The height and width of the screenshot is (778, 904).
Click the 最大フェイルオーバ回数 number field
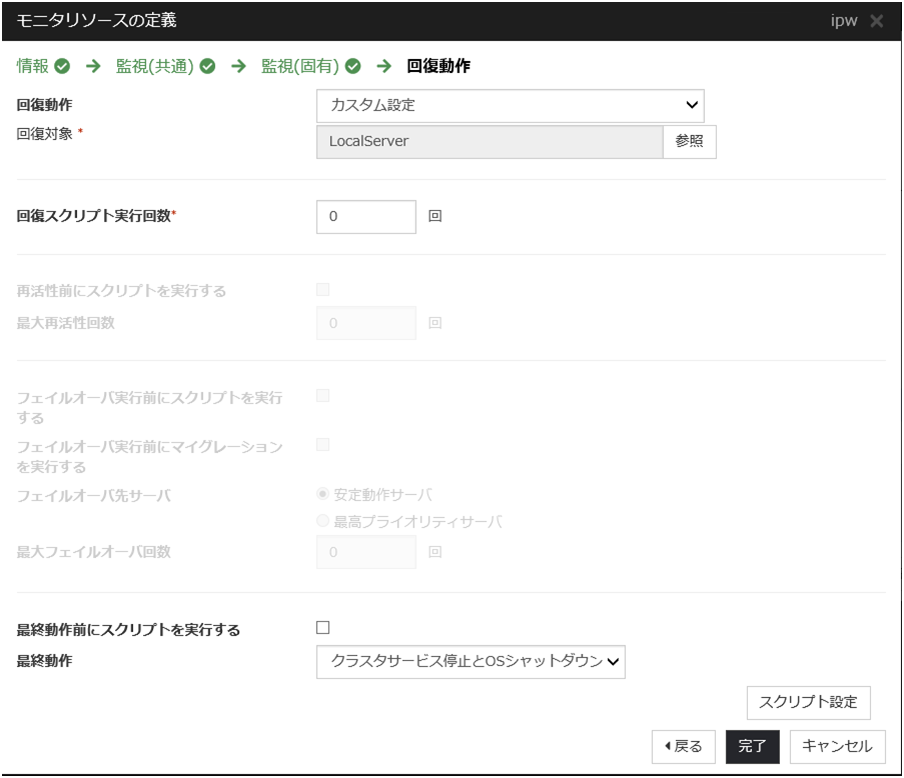[x=366, y=552]
